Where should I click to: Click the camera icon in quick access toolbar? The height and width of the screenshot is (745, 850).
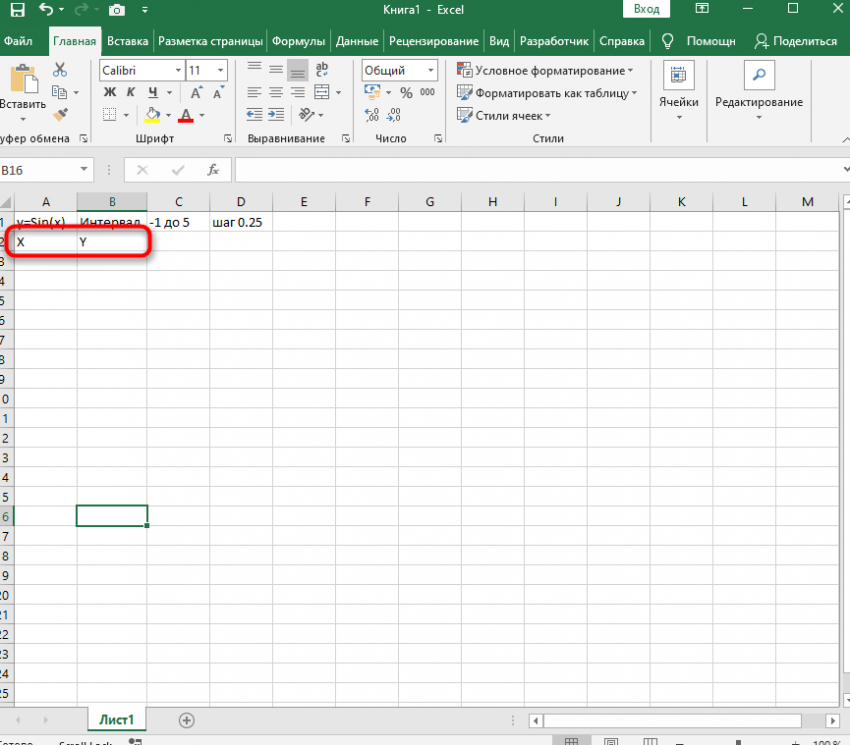coord(116,10)
